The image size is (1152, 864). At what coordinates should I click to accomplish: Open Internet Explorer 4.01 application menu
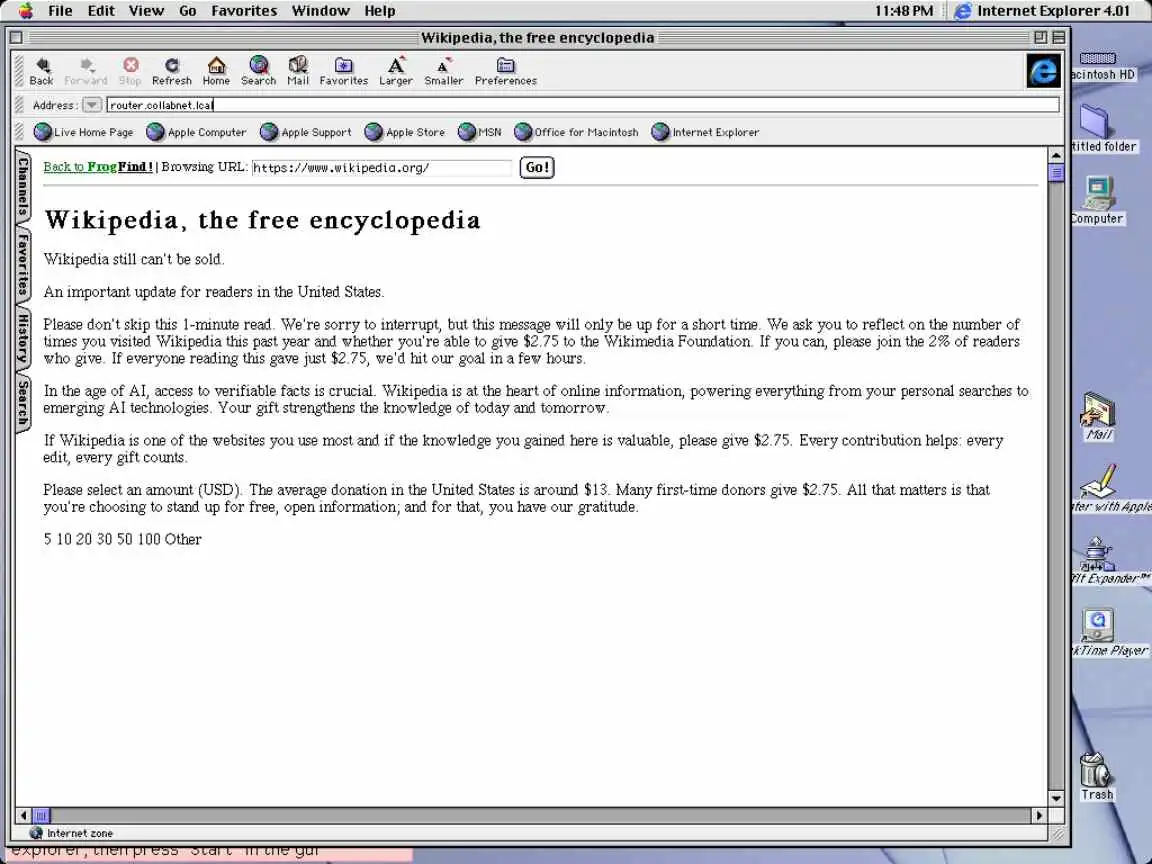1043,10
